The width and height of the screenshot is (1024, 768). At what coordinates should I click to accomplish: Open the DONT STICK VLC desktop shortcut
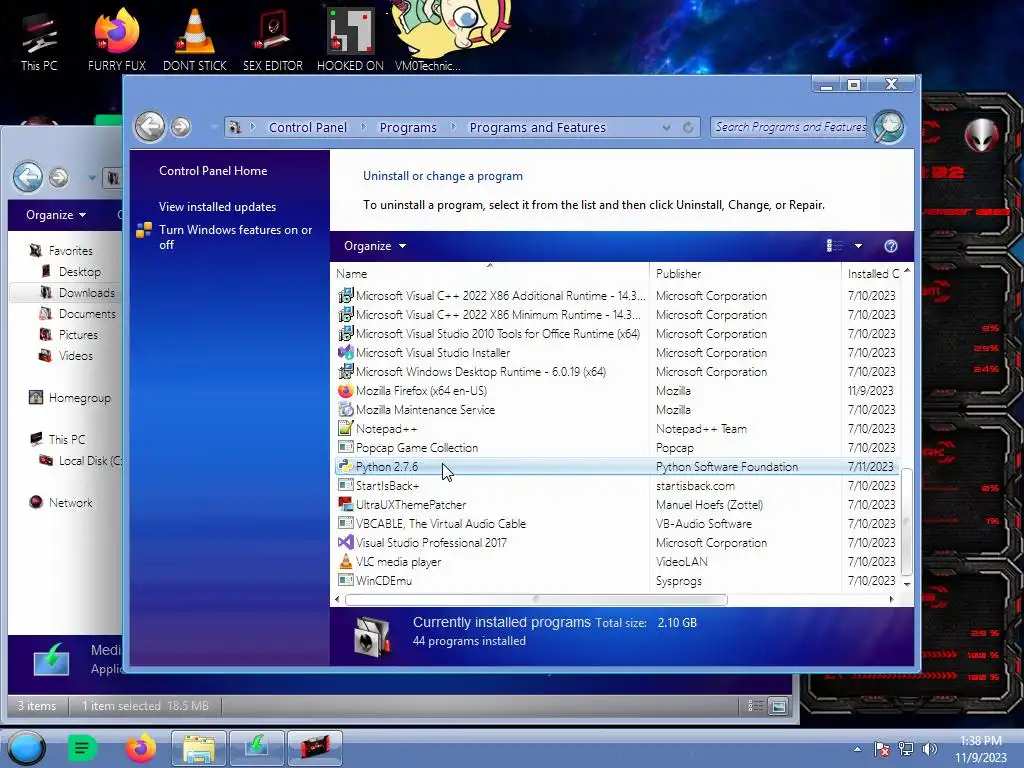click(x=195, y=40)
